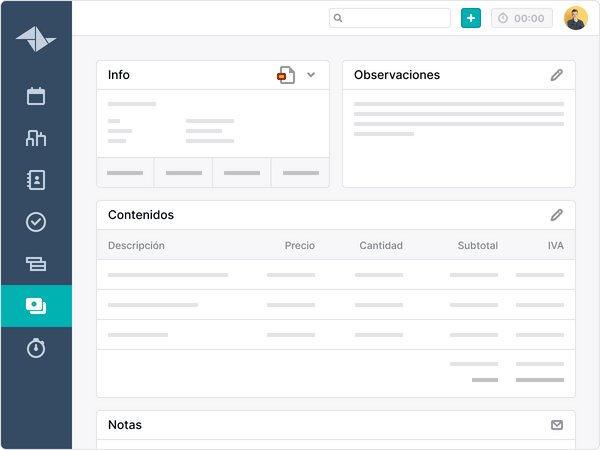The width and height of the screenshot is (600, 450).
Task: Open the buildings section in sidebar
Action: pos(36,138)
